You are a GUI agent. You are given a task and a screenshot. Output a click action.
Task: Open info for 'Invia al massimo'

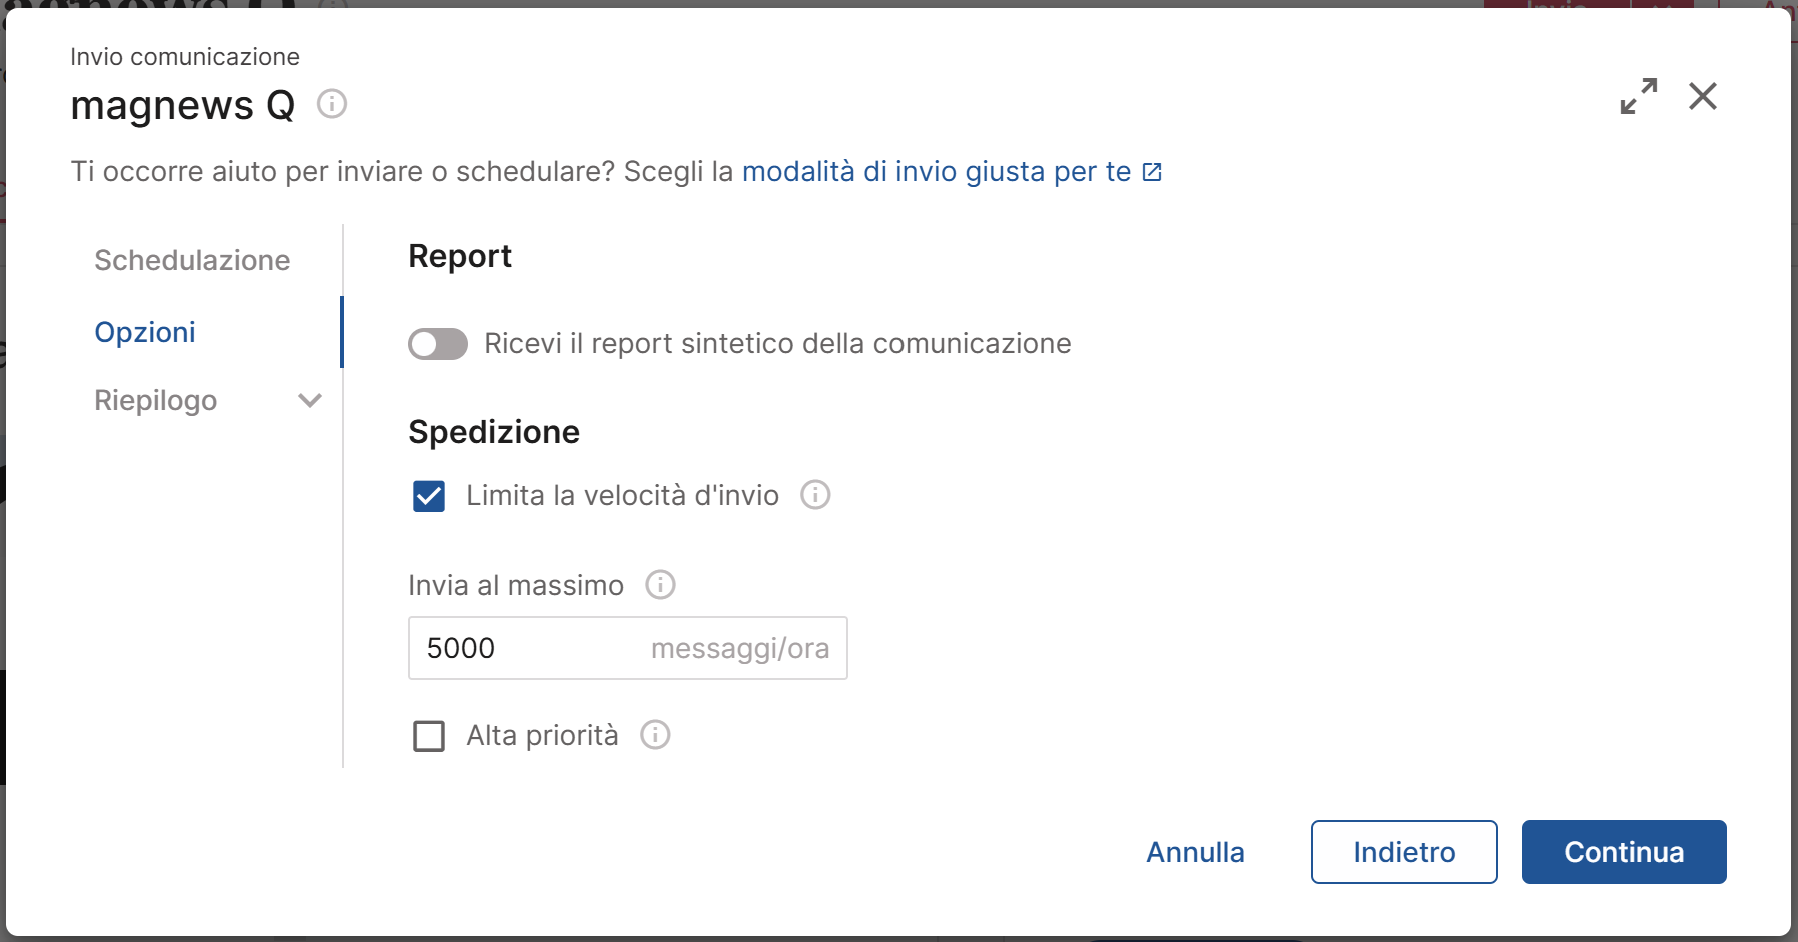[x=660, y=585]
